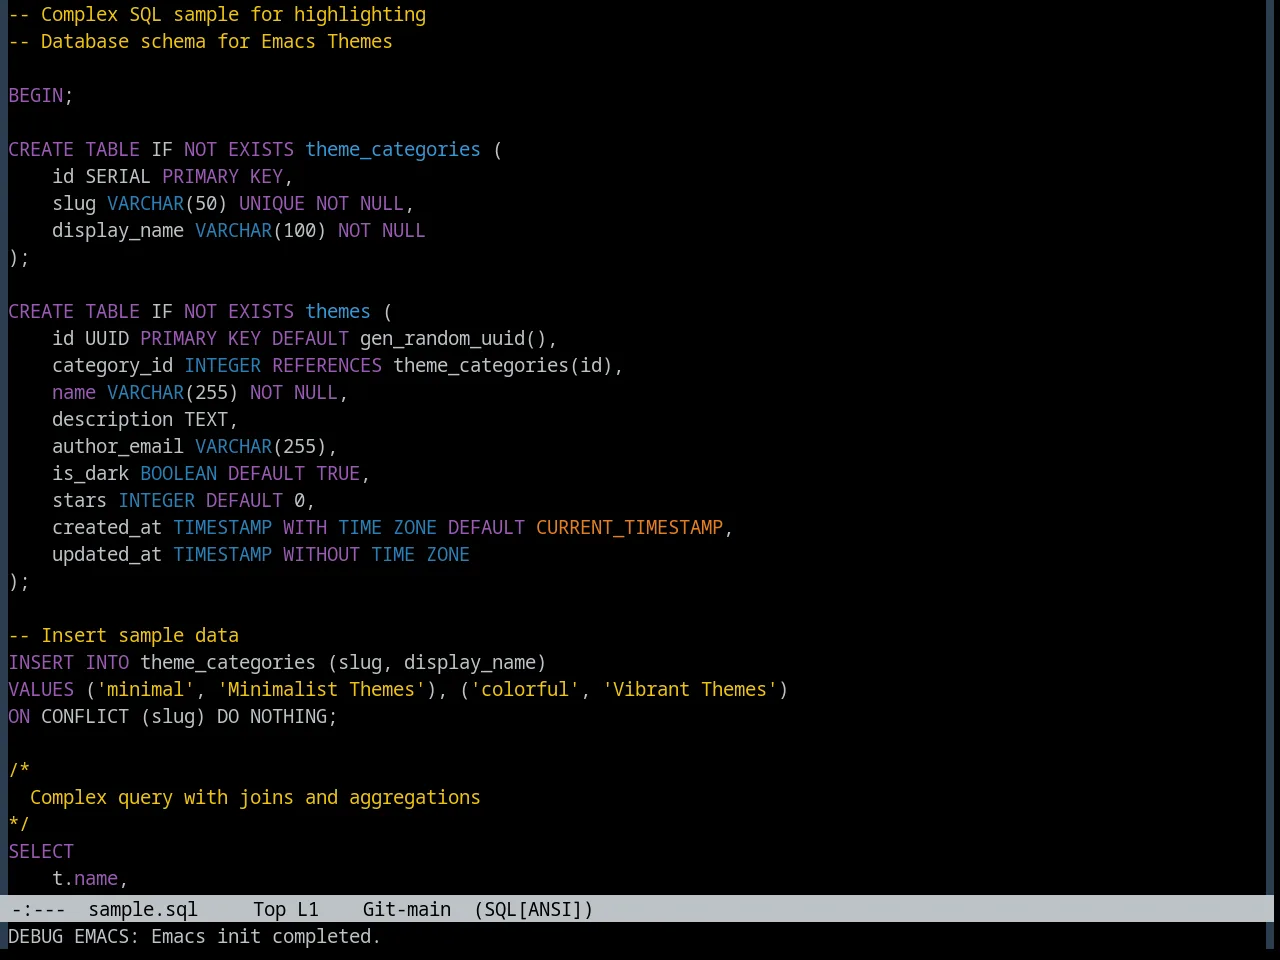Click 'name' column in themes table
Viewport: 1280px width, 960px height.
pos(74,392)
